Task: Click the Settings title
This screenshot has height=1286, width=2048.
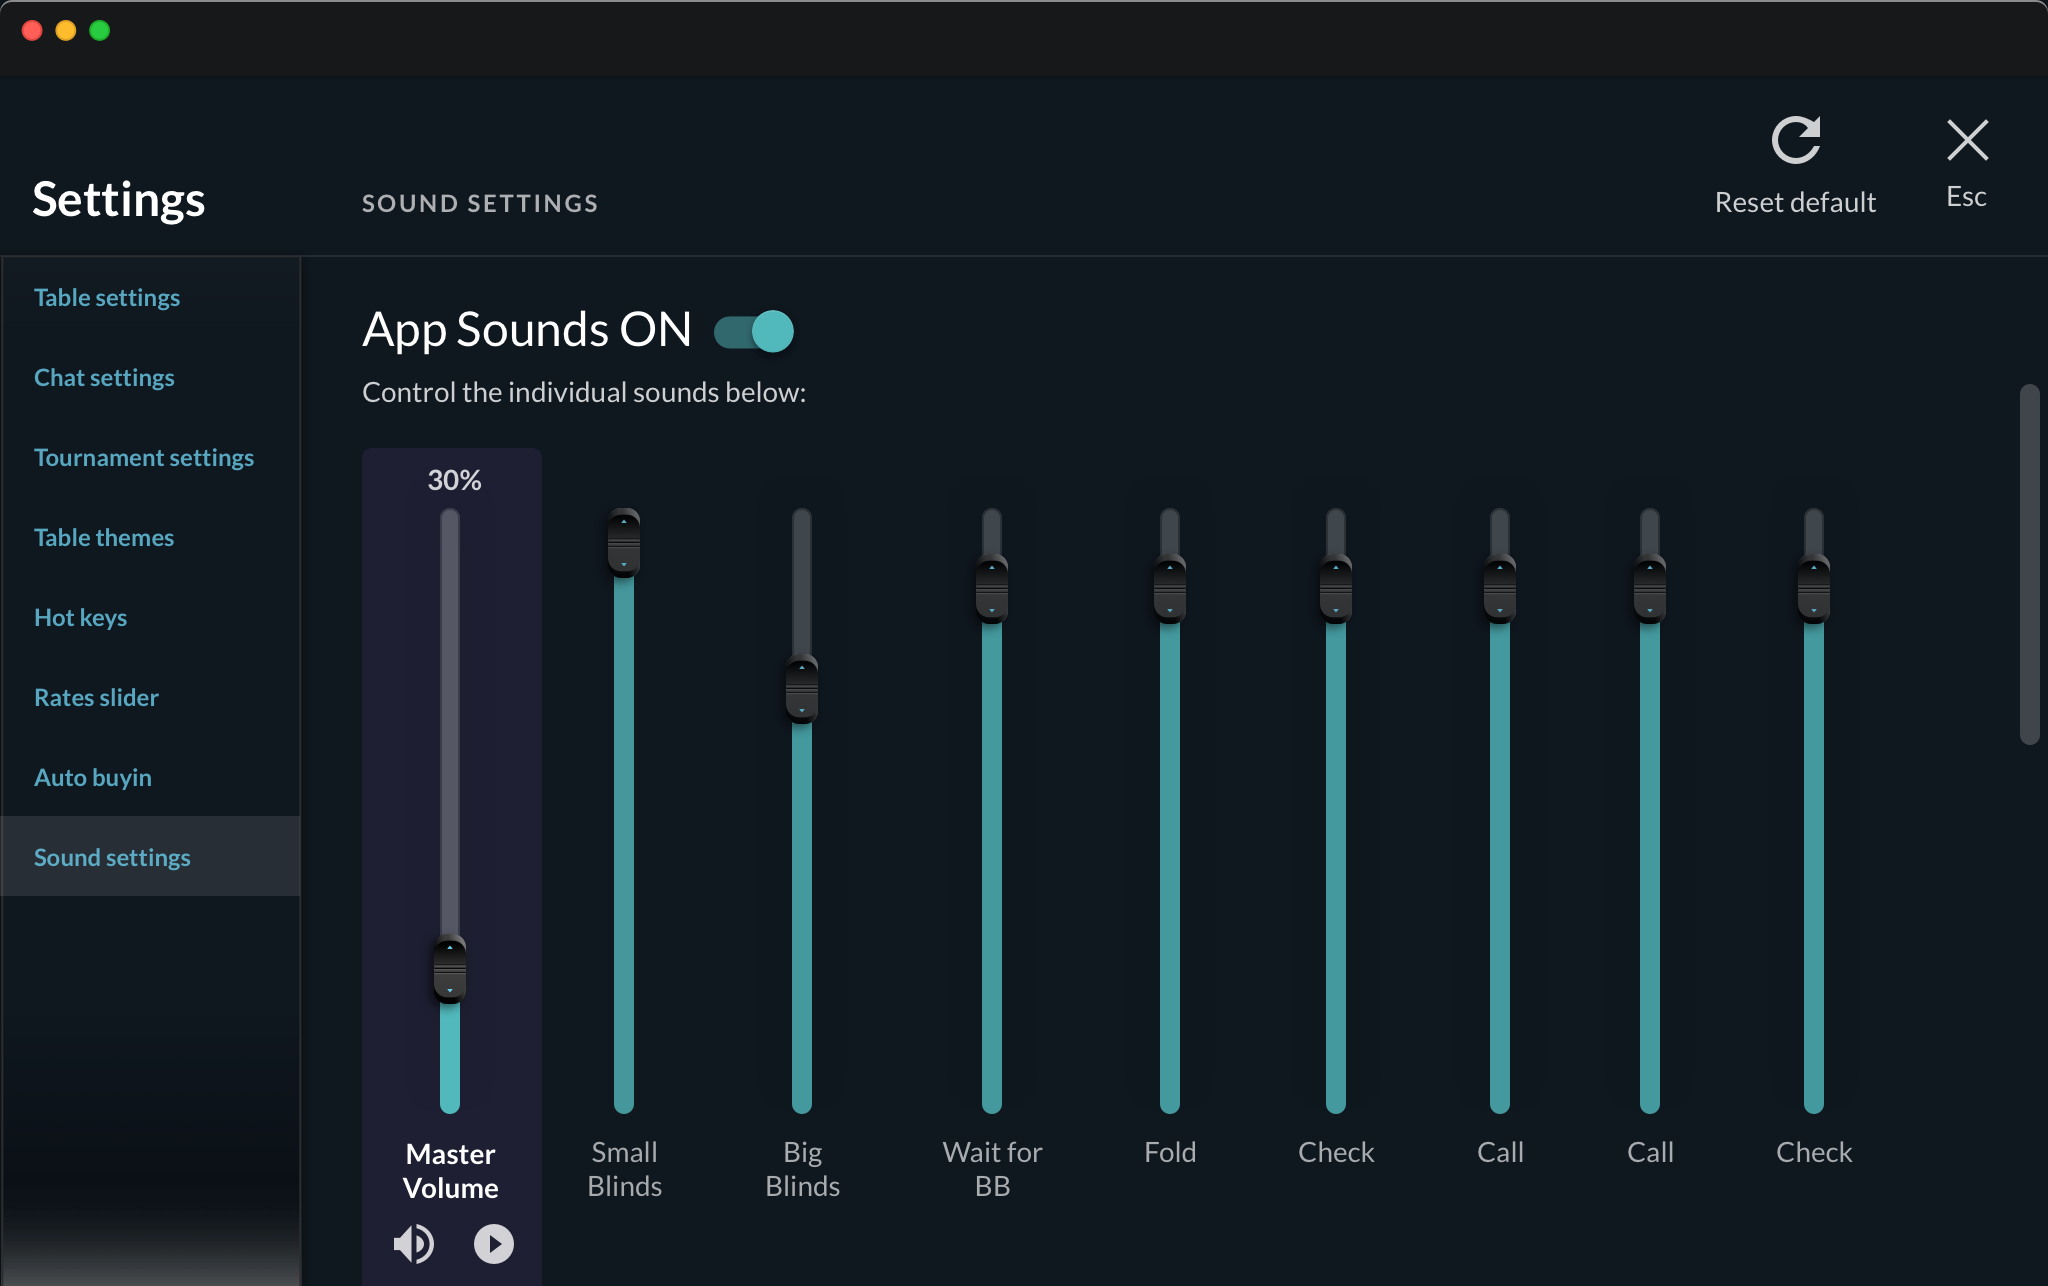Action: (119, 199)
